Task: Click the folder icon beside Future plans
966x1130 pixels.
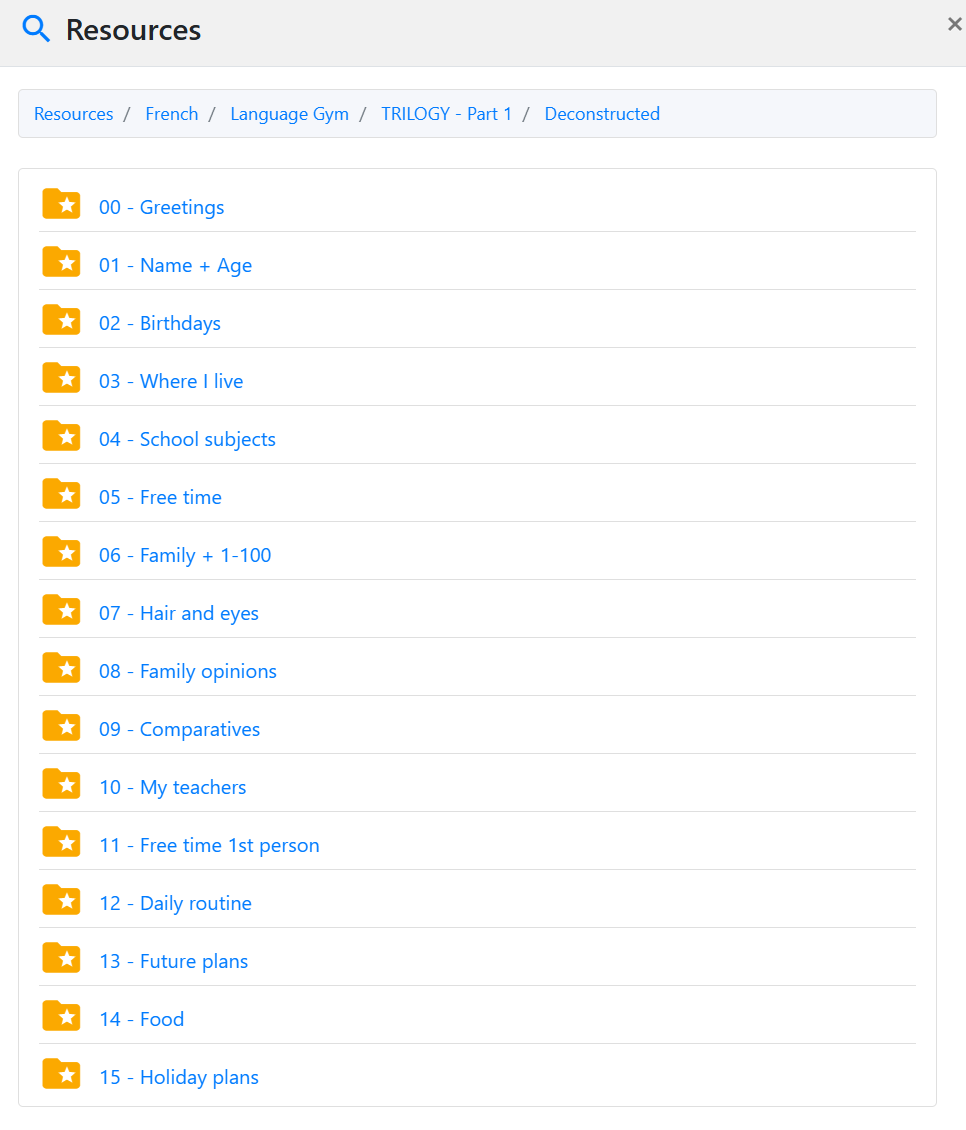Action: tap(61, 958)
